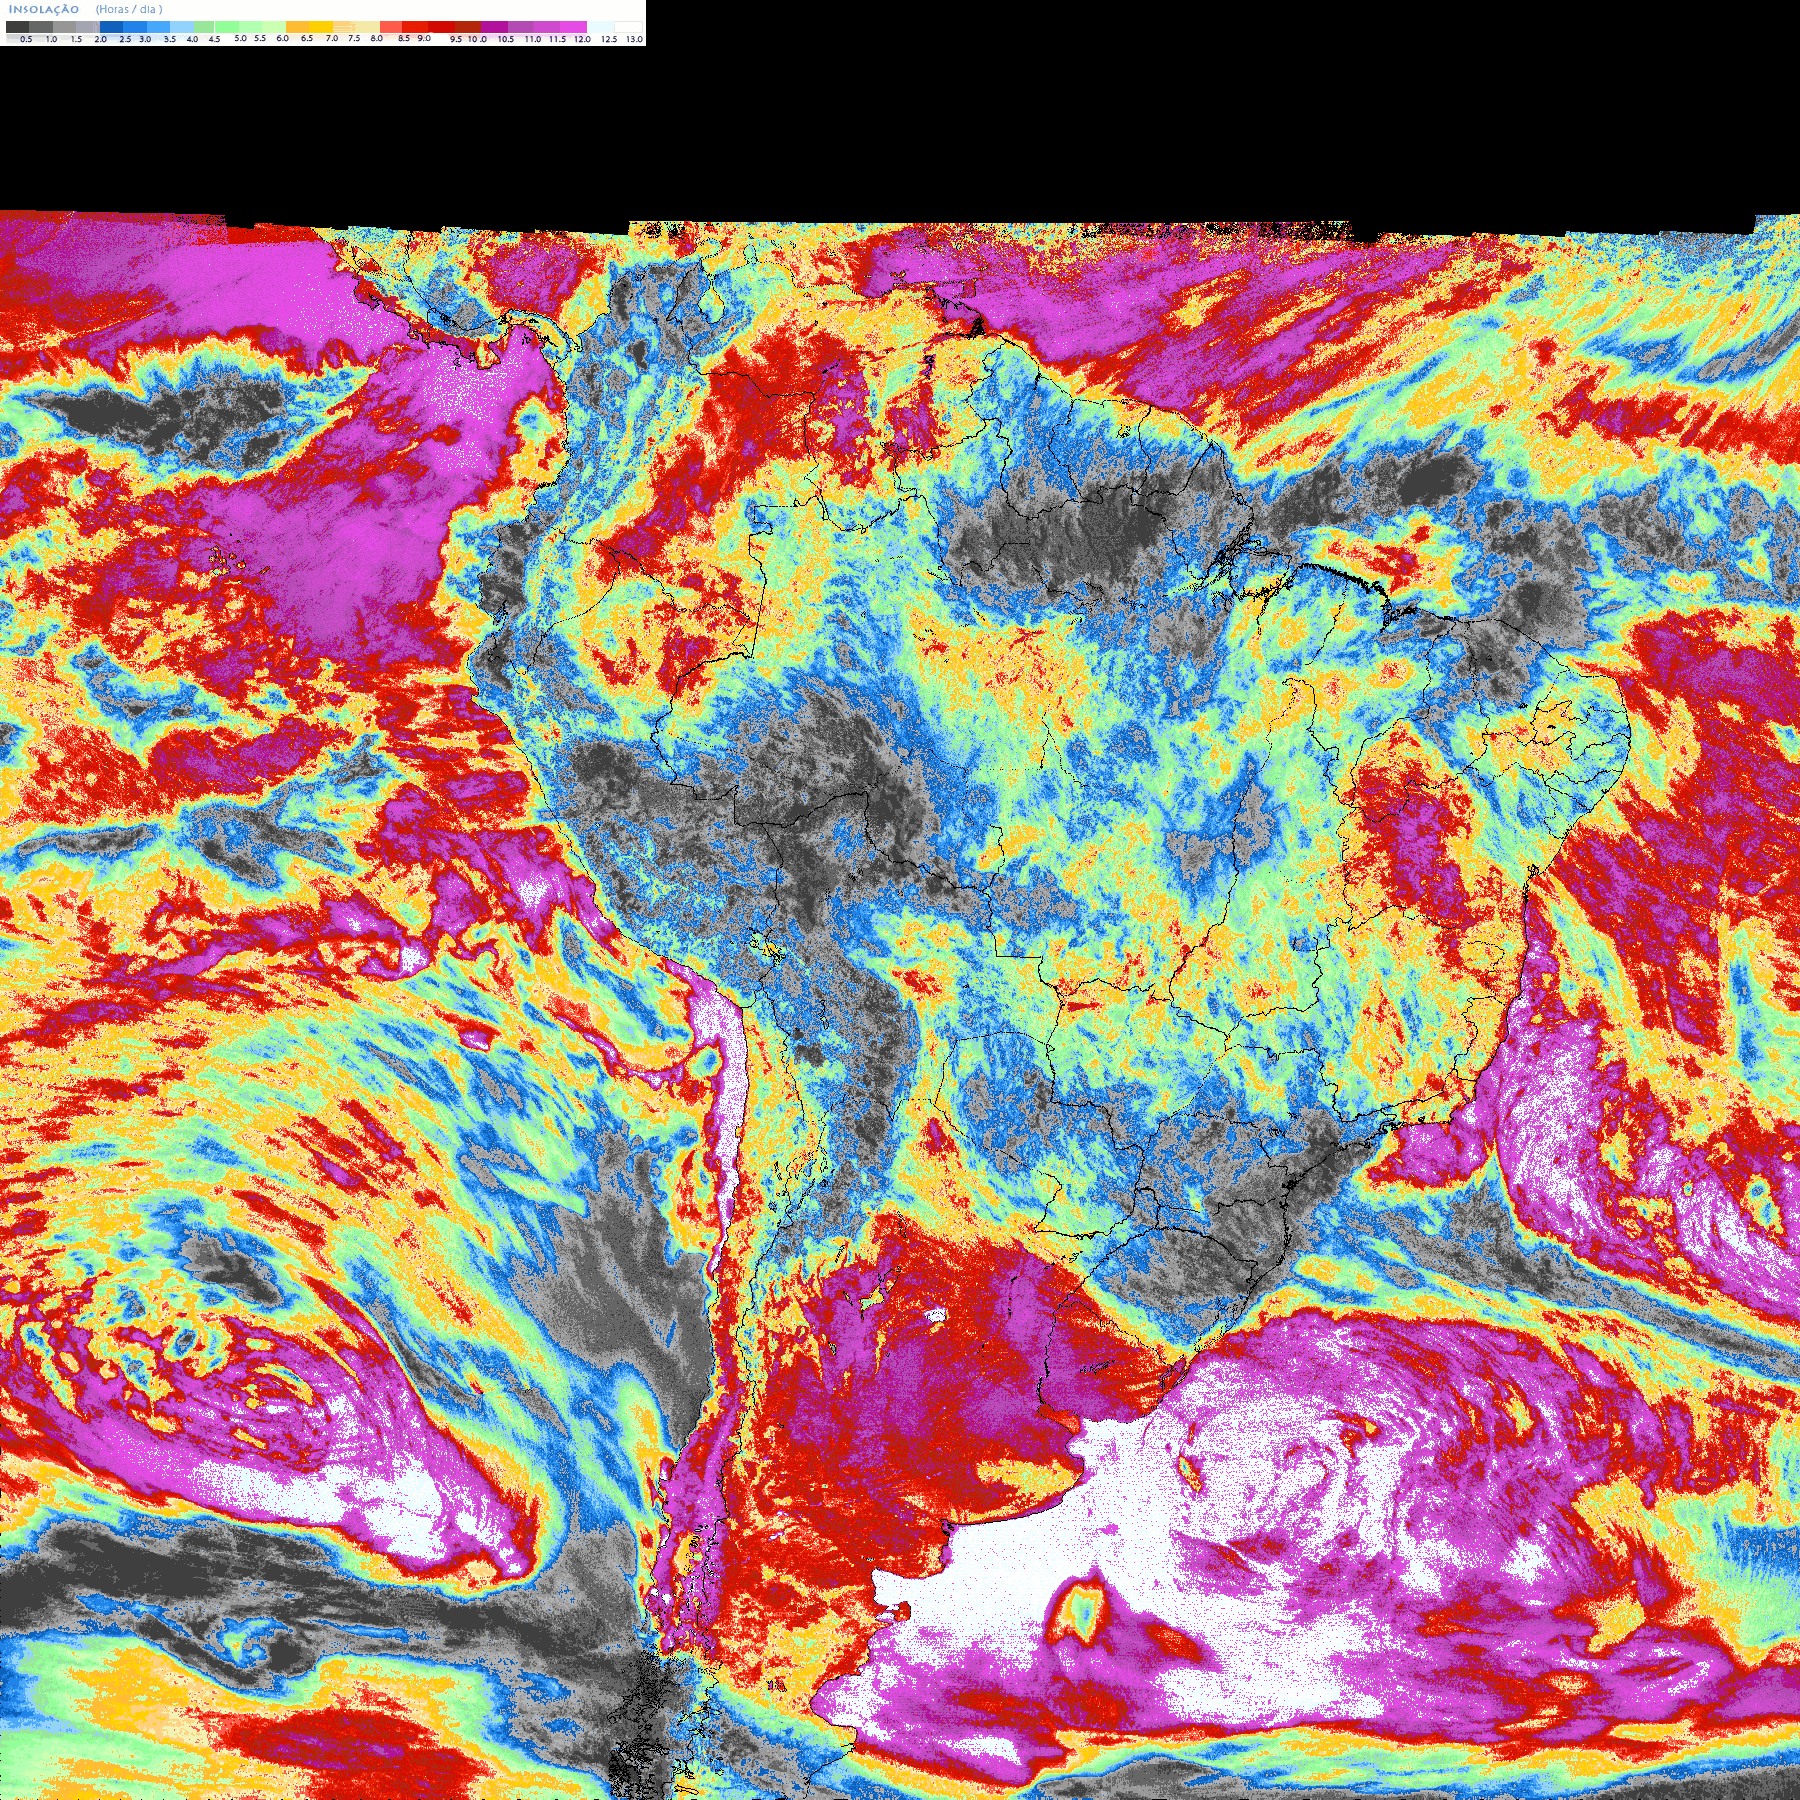Click the 9.5 legend value
Viewport: 1800px width, 1800px height.
pos(456,39)
